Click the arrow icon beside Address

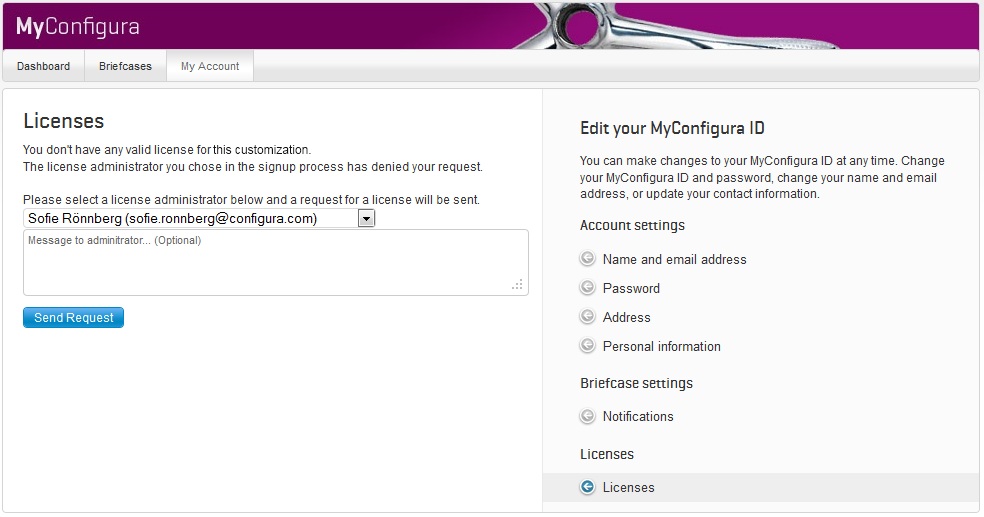point(587,316)
